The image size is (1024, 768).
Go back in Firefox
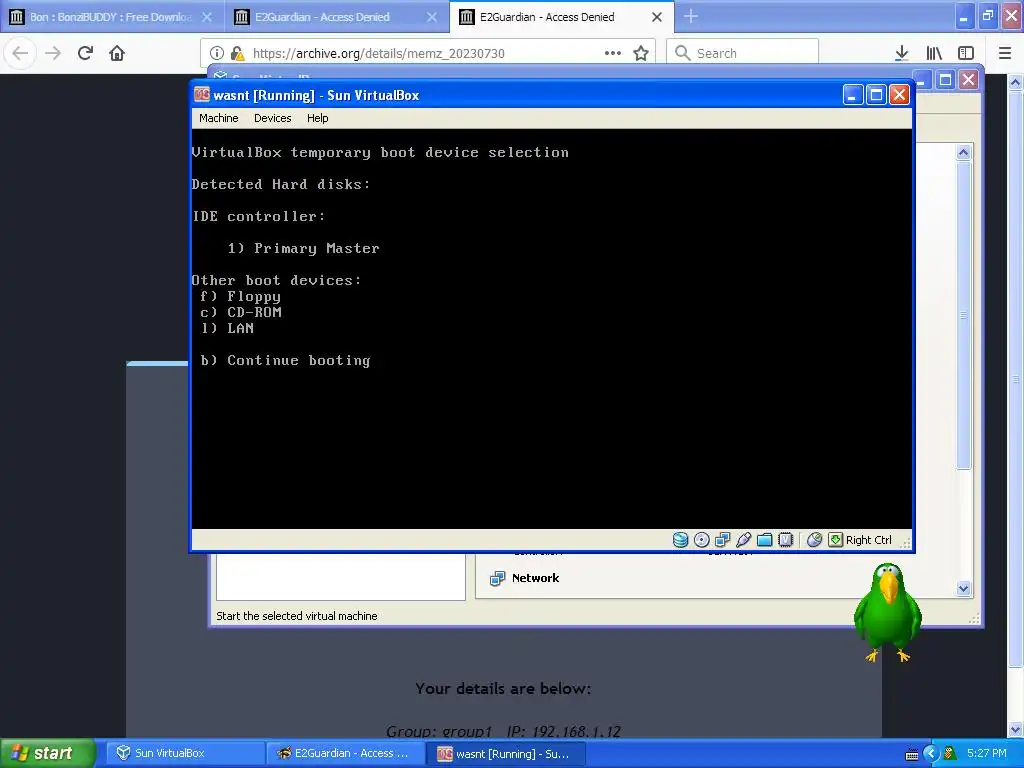point(20,53)
